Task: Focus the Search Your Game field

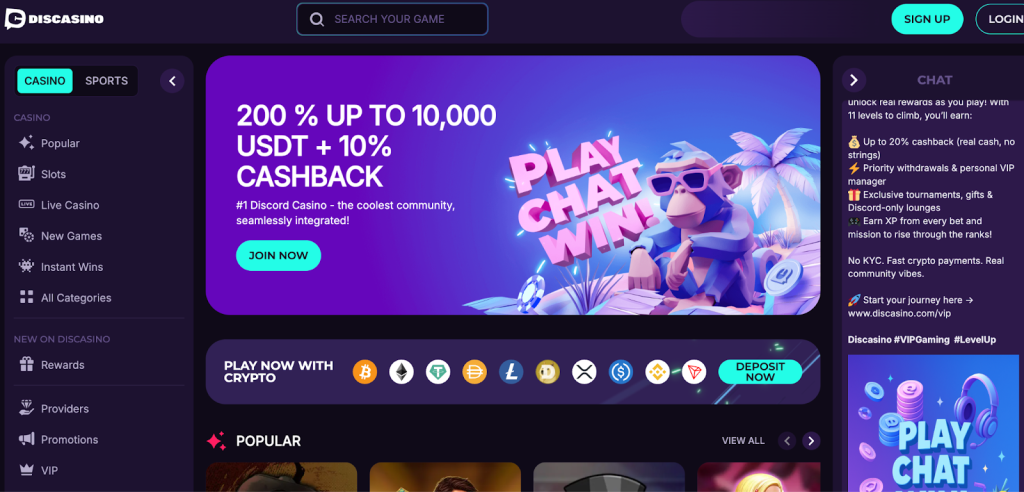Action: [x=392, y=19]
